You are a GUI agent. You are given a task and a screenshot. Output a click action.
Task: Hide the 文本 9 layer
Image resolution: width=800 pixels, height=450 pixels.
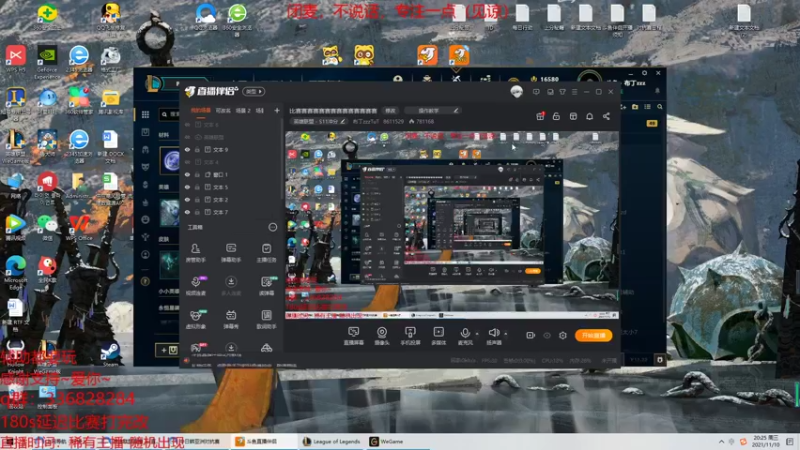187,149
